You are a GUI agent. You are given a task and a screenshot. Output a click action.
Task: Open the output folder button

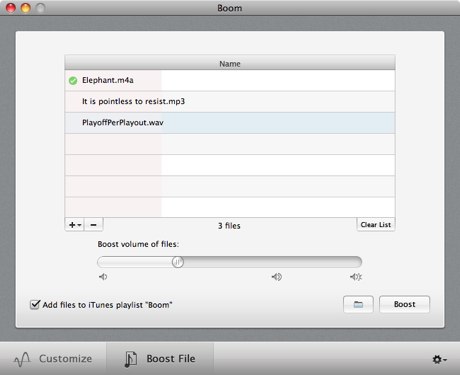(x=358, y=304)
